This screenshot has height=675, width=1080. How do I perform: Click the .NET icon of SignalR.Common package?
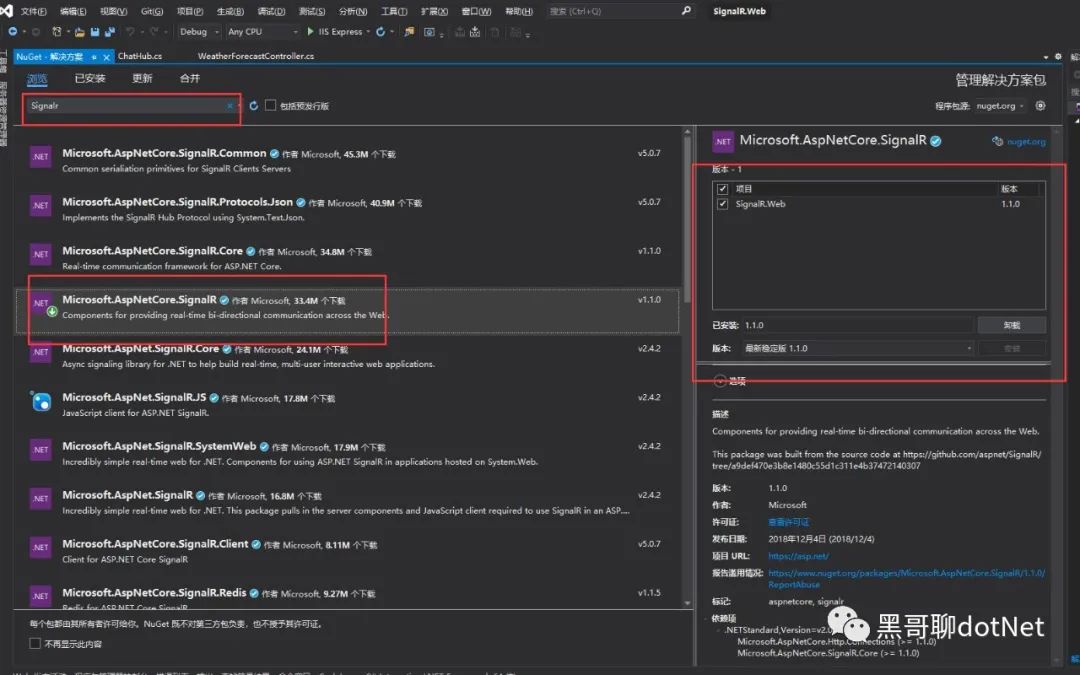[x=41, y=157]
